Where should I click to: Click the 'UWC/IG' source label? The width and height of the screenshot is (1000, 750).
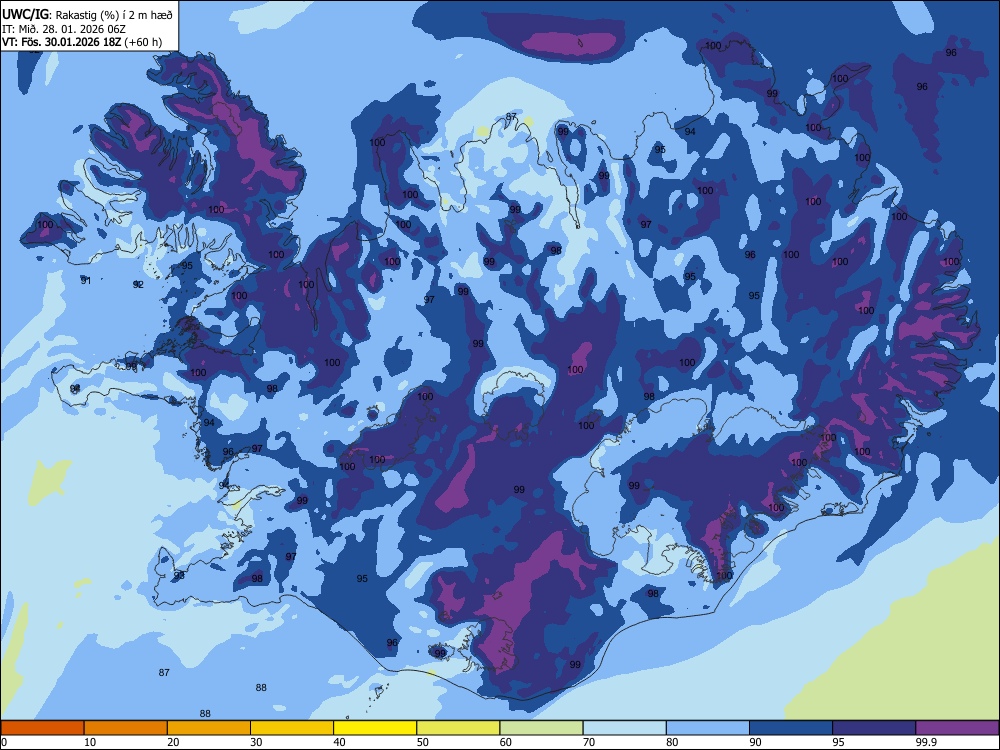tap(25, 14)
